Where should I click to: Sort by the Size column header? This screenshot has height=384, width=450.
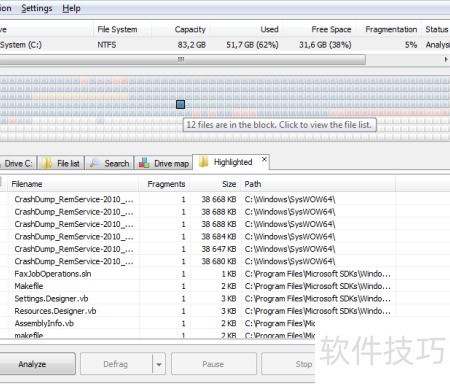coord(229,184)
